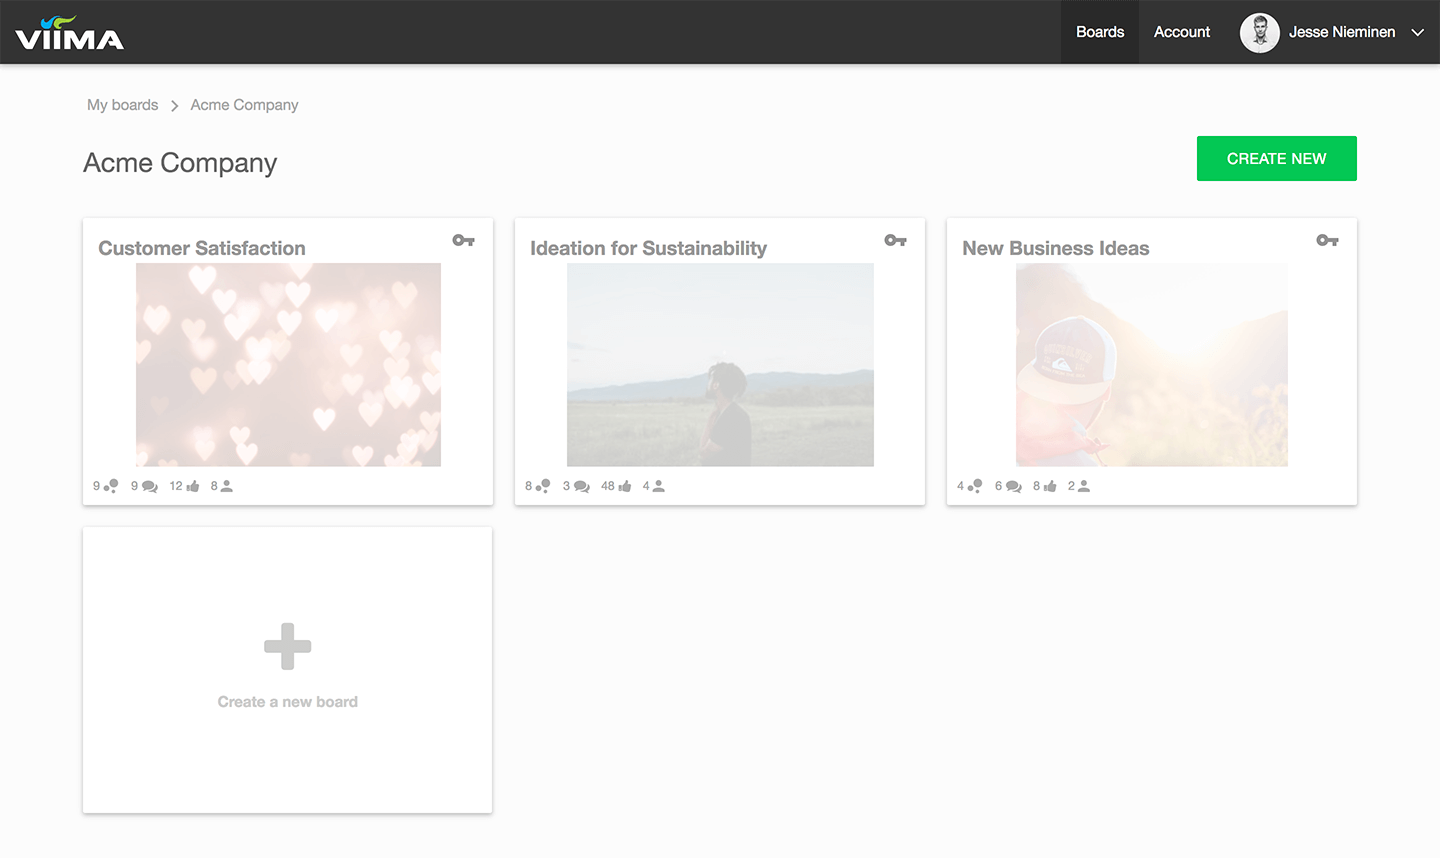Viewport: 1440px width, 858px height.
Task: Click the New Business Ideas board thumbnail
Action: (x=1151, y=365)
